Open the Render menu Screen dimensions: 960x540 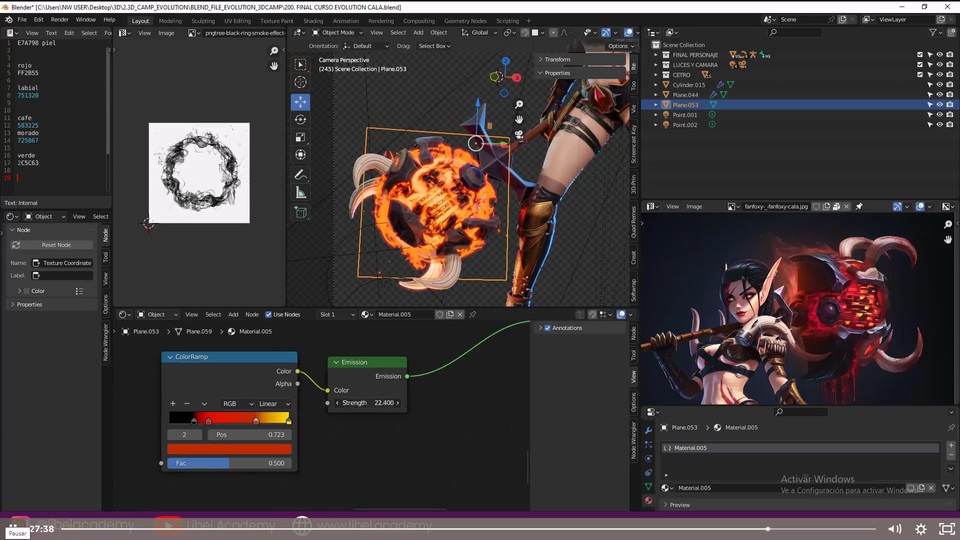(60, 19)
